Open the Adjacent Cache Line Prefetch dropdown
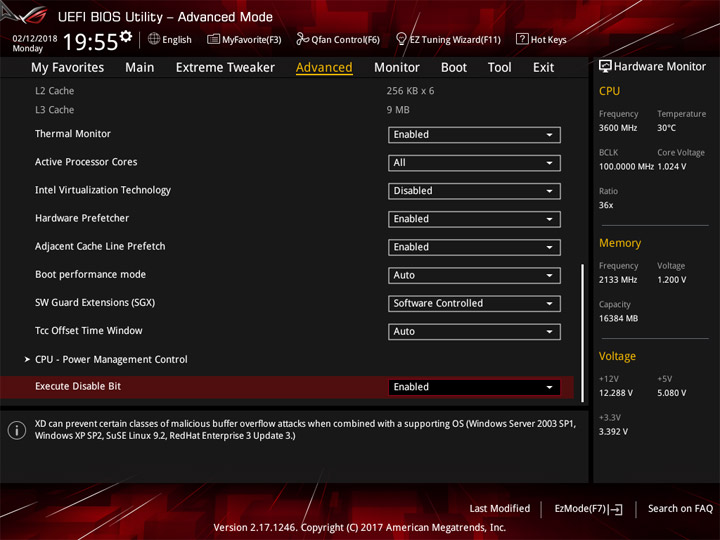 tap(474, 247)
